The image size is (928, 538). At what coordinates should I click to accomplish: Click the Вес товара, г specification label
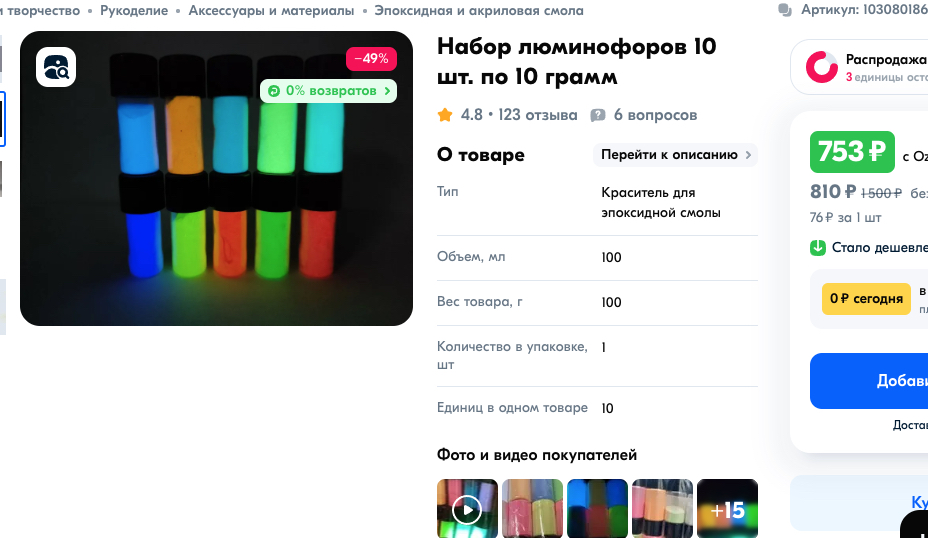[x=479, y=302]
